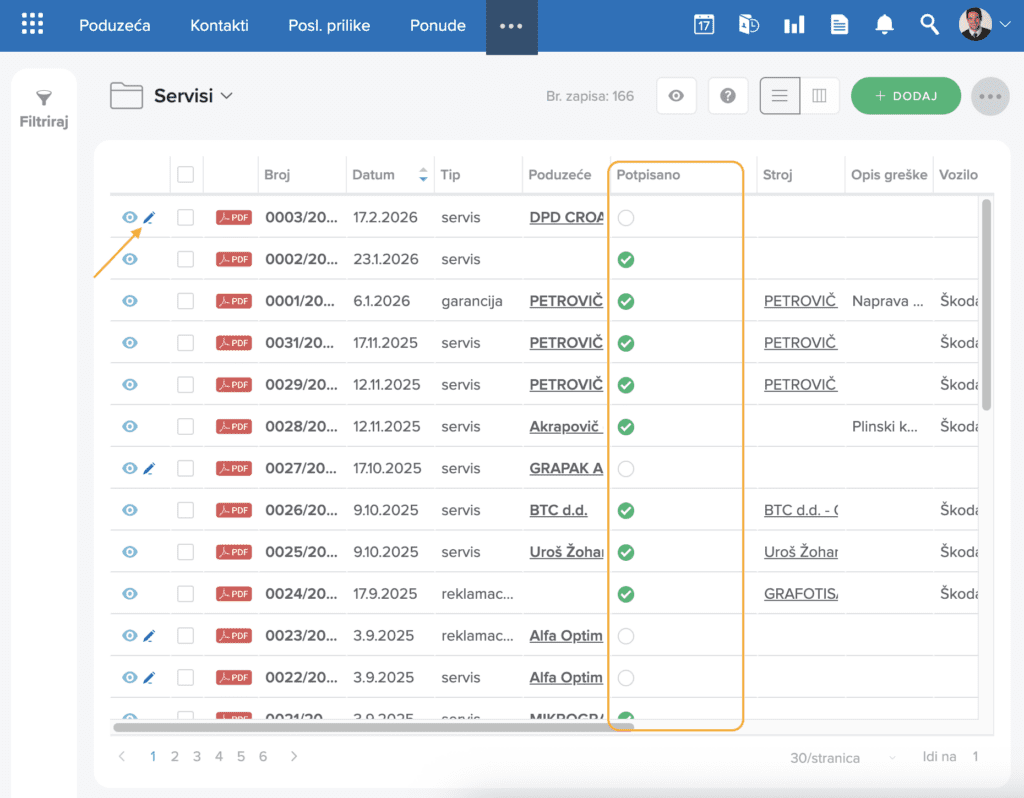Viewport: 1024px width, 798px height.
Task: Check the box for the 23.1.2026 row
Action: pyautogui.click(x=185, y=259)
